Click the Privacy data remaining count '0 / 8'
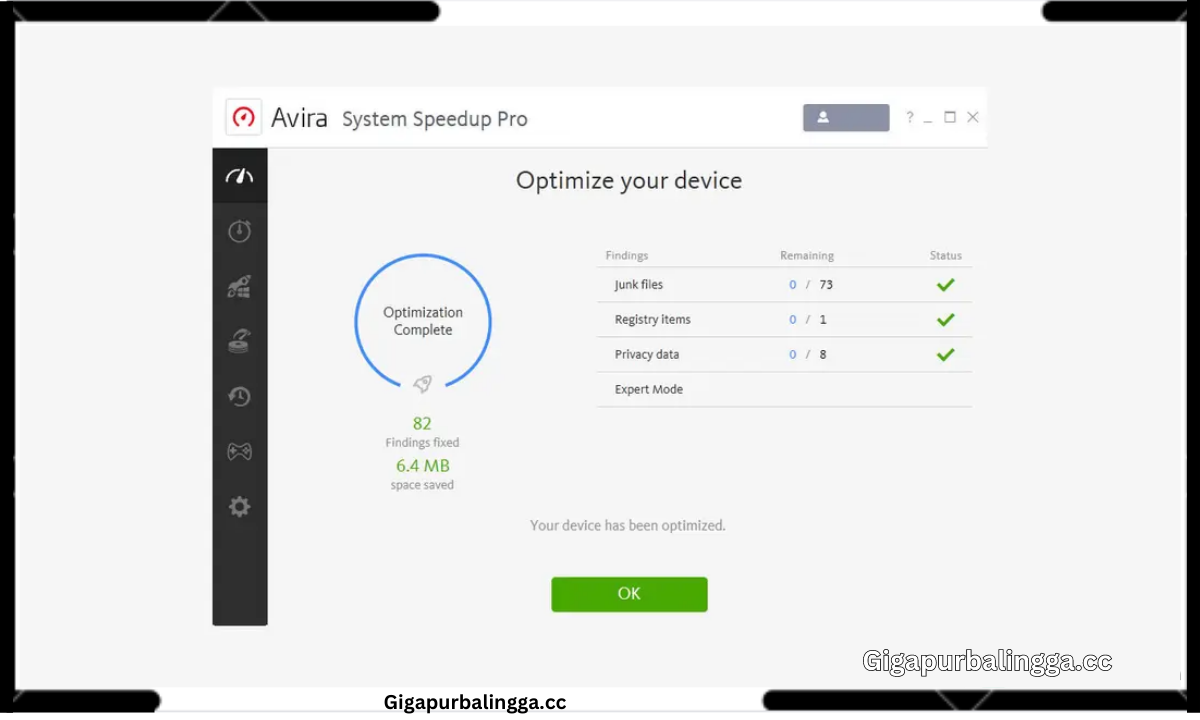The height and width of the screenshot is (720, 1200). click(808, 355)
